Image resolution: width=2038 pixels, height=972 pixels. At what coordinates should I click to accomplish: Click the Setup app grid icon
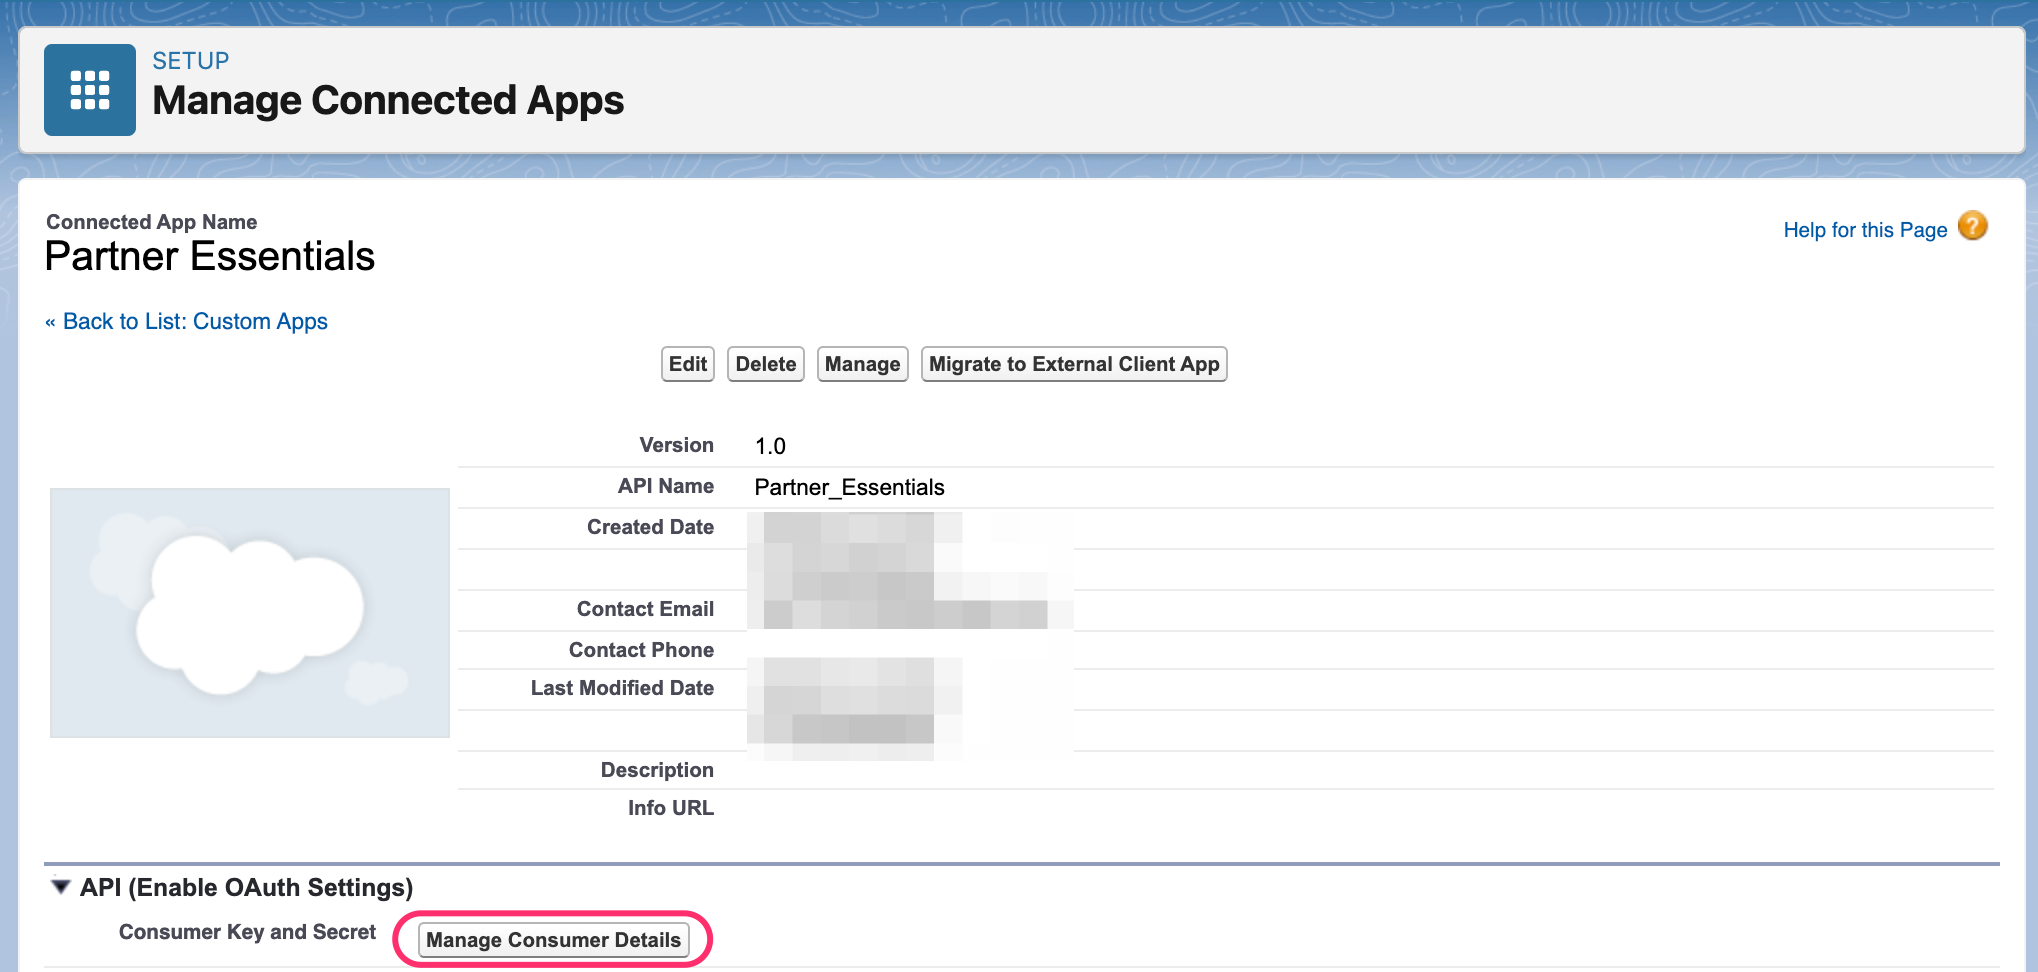[x=90, y=90]
